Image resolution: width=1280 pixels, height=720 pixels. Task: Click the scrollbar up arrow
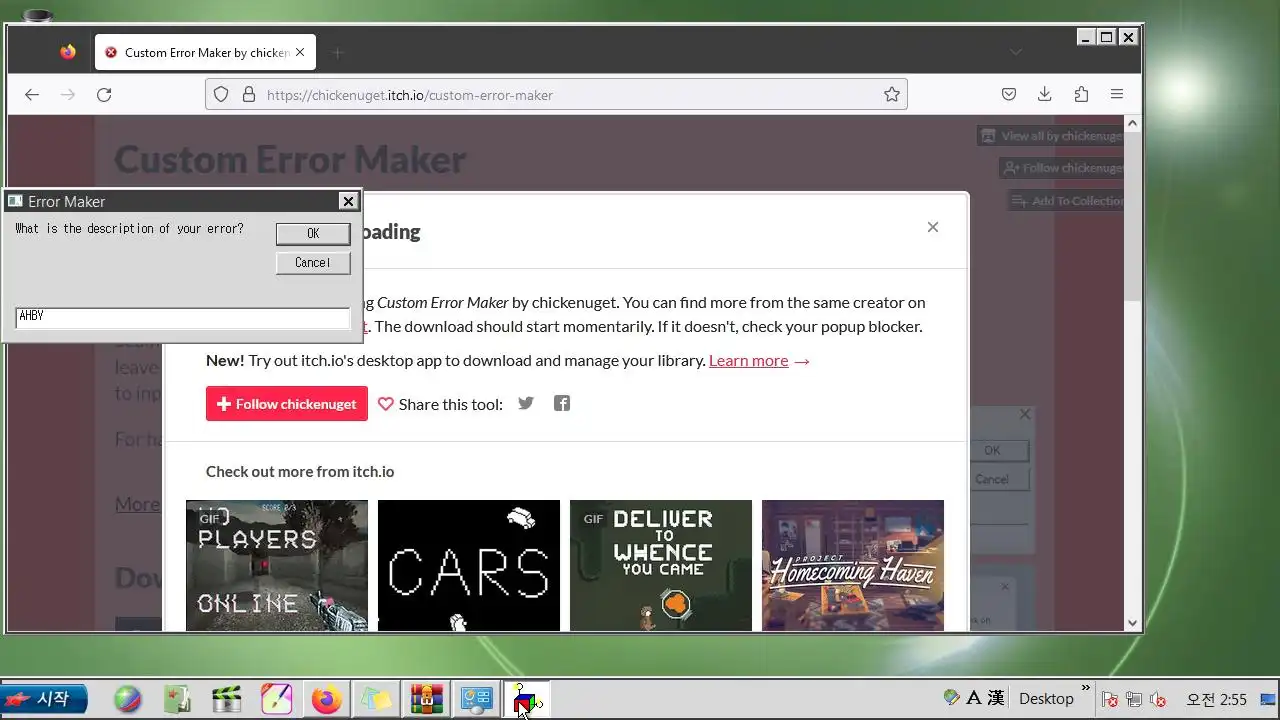point(1132,124)
